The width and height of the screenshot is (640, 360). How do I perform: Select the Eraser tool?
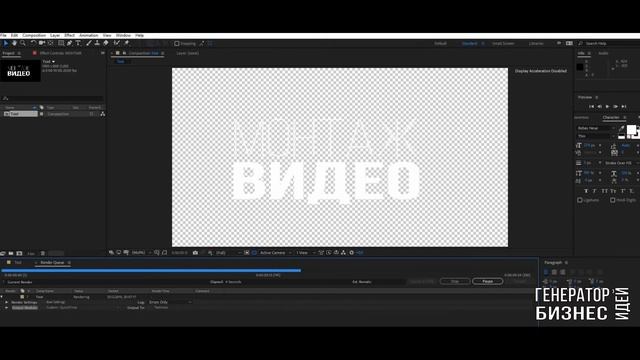click(106, 43)
